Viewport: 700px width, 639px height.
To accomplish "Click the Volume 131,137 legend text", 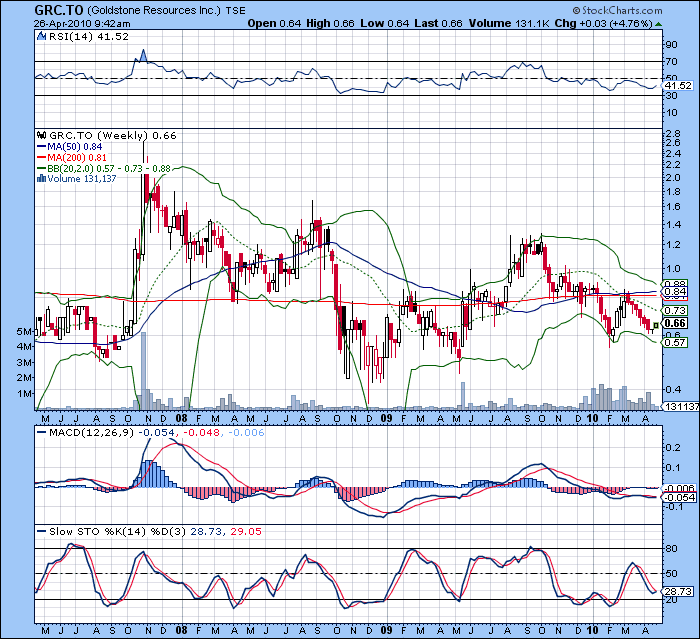I will pos(82,179).
